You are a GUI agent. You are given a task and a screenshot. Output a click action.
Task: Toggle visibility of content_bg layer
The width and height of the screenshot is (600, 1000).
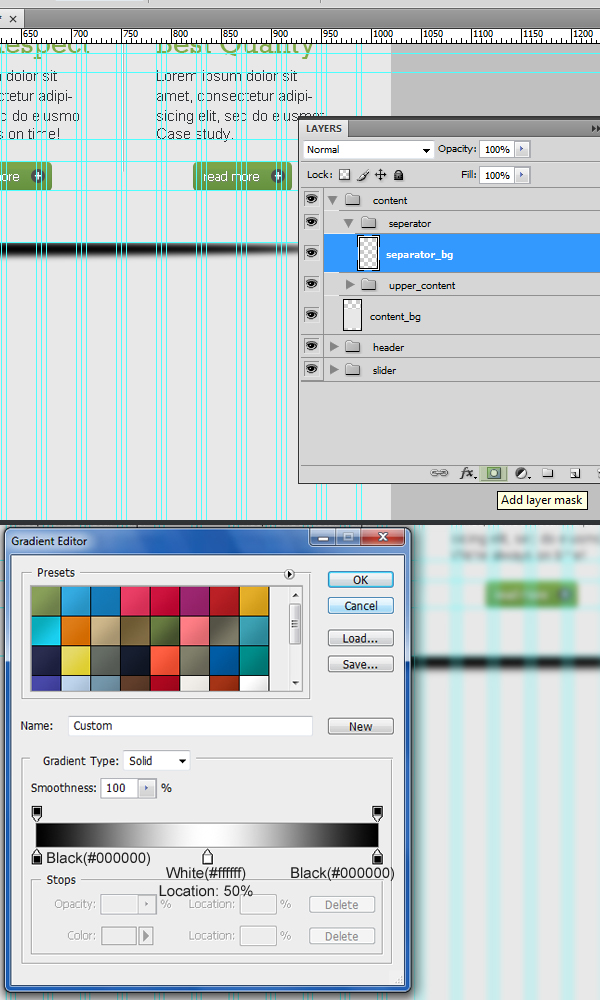[x=311, y=315]
